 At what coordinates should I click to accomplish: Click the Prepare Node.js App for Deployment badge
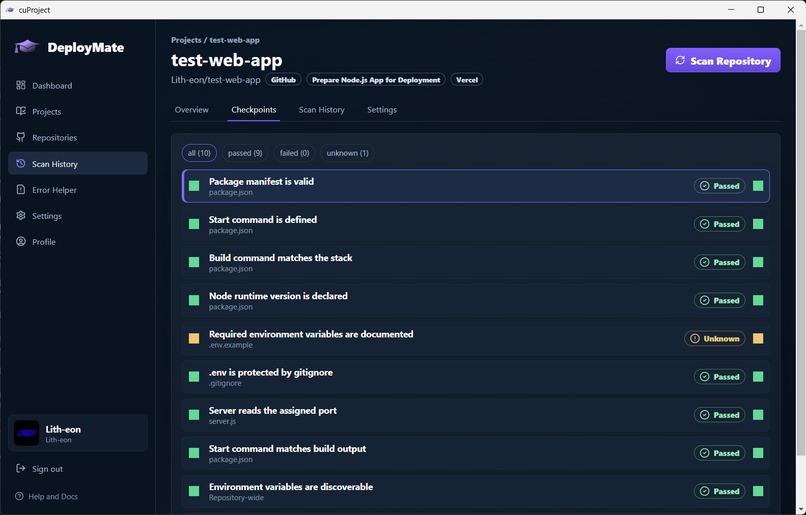376,80
